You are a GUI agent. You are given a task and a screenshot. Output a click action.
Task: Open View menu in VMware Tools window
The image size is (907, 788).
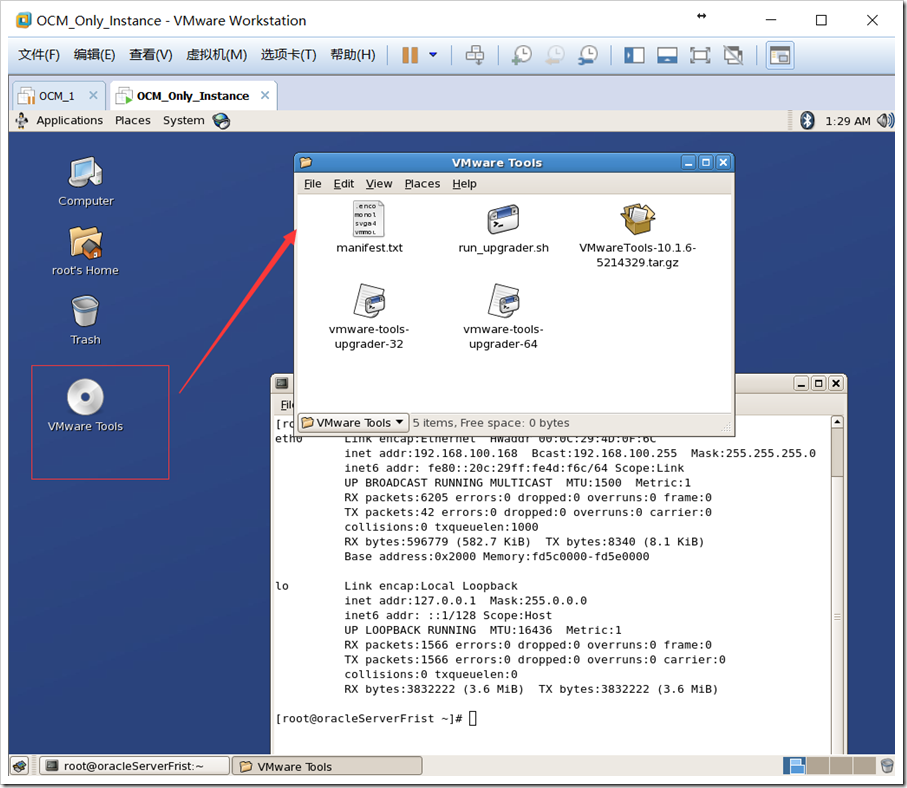379,183
